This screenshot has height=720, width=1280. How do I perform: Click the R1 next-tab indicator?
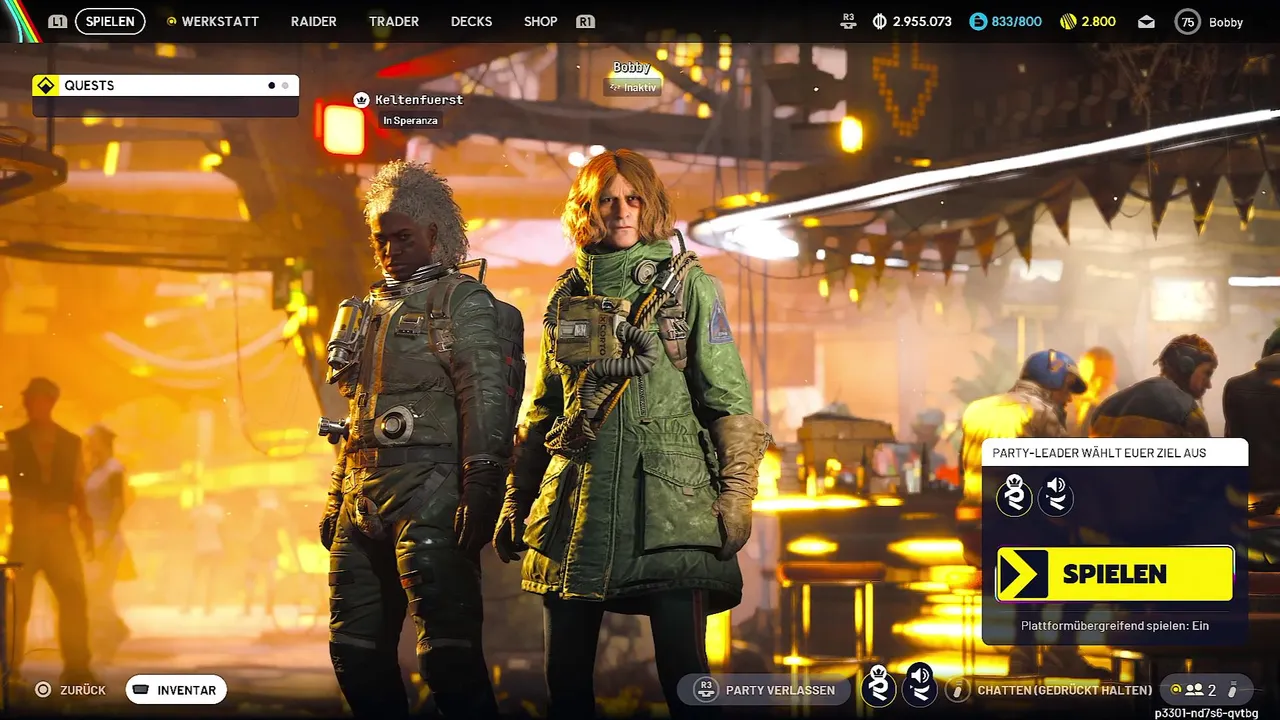[x=586, y=21]
